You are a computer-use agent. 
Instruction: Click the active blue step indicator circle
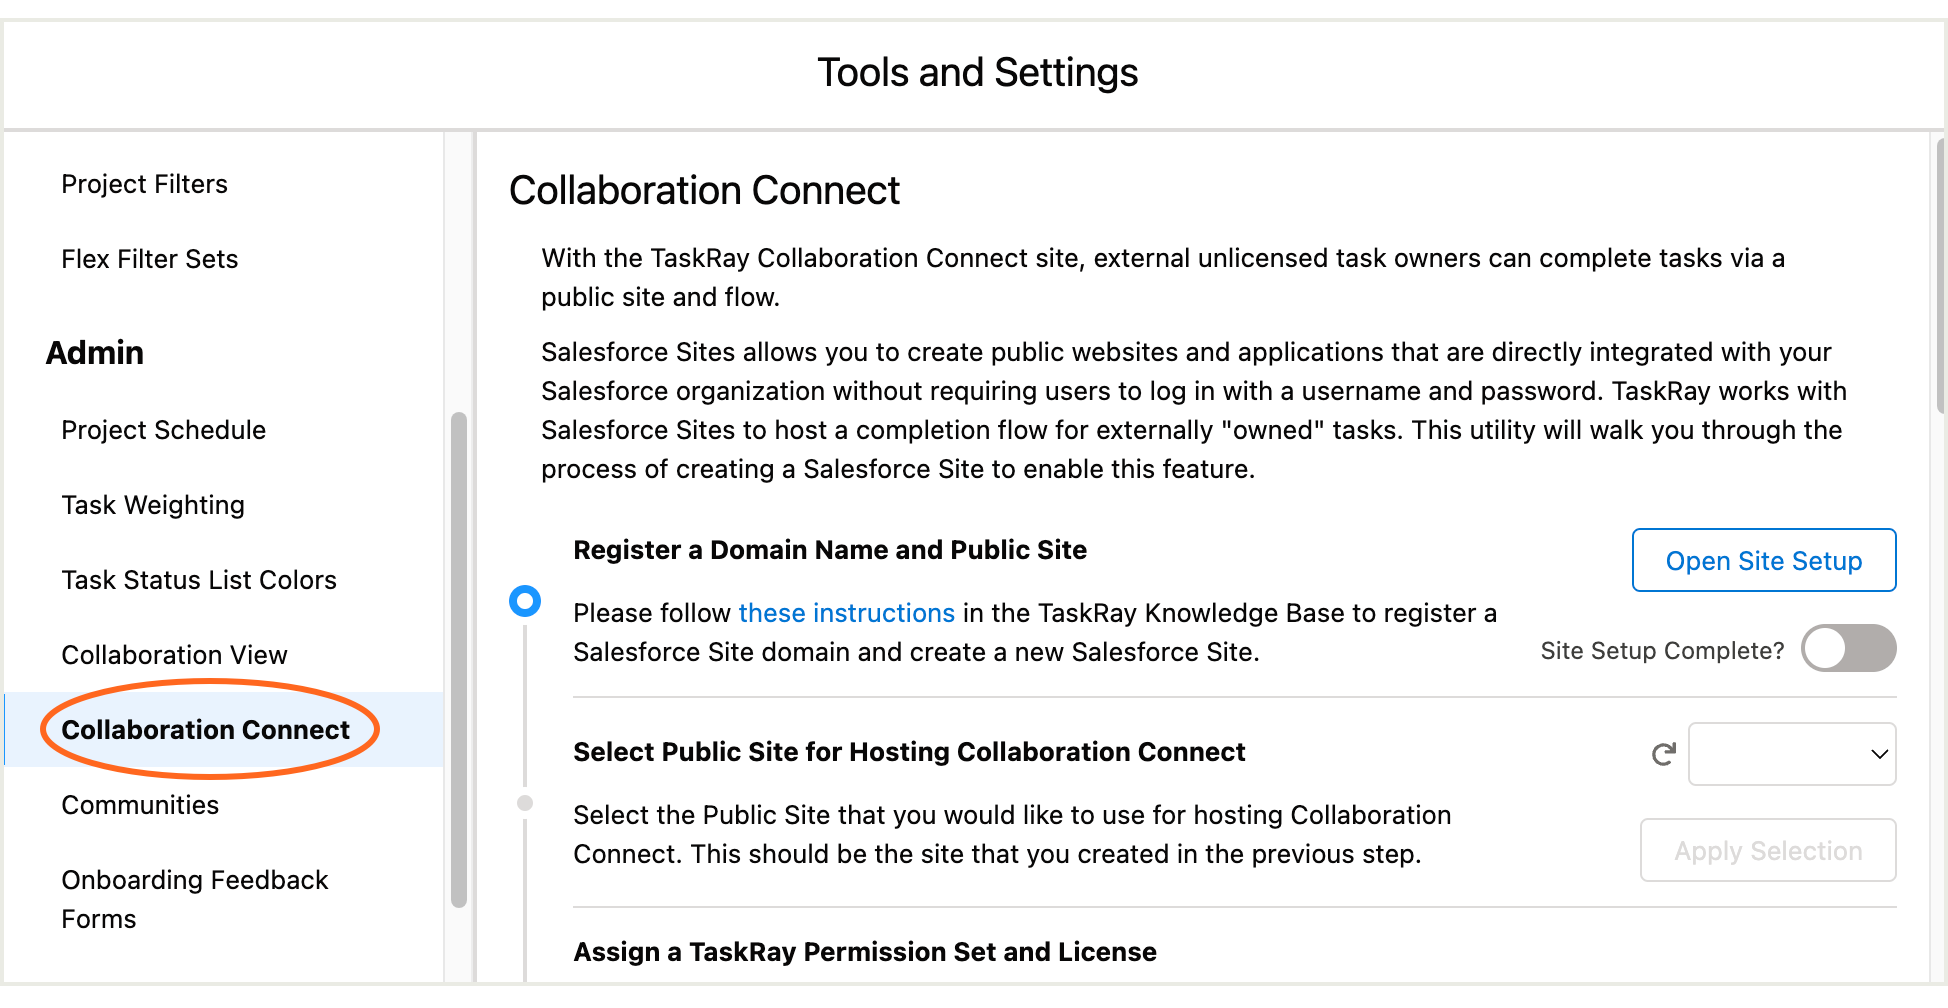(525, 601)
